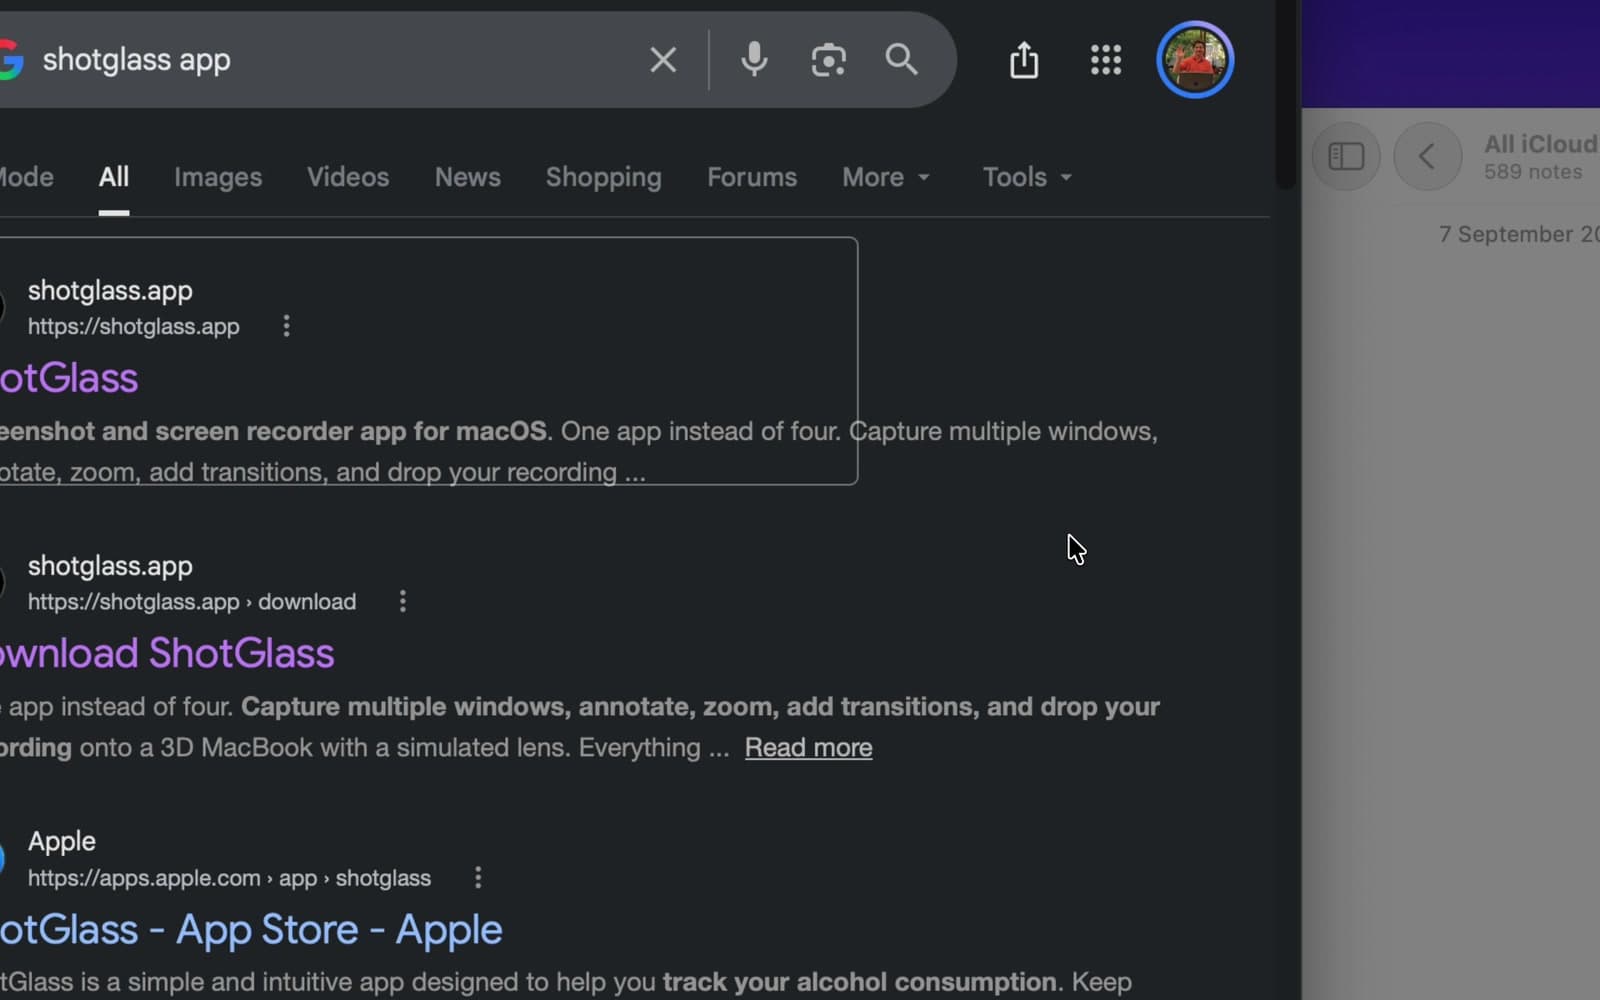The height and width of the screenshot is (1000, 1600).
Task: Submit search with the magnifying glass icon
Action: [901, 60]
